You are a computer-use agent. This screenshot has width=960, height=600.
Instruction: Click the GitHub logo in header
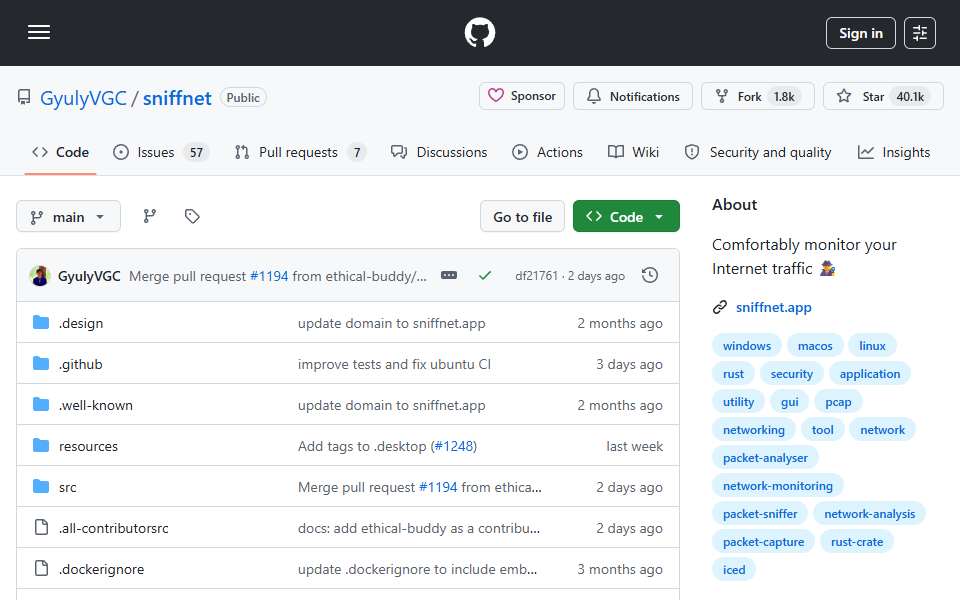click(479, 32)
